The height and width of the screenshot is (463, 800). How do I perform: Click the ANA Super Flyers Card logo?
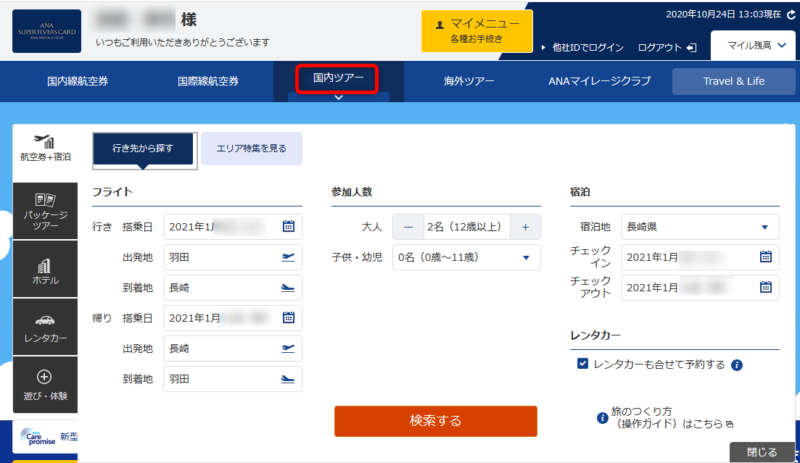click(46, 31)
